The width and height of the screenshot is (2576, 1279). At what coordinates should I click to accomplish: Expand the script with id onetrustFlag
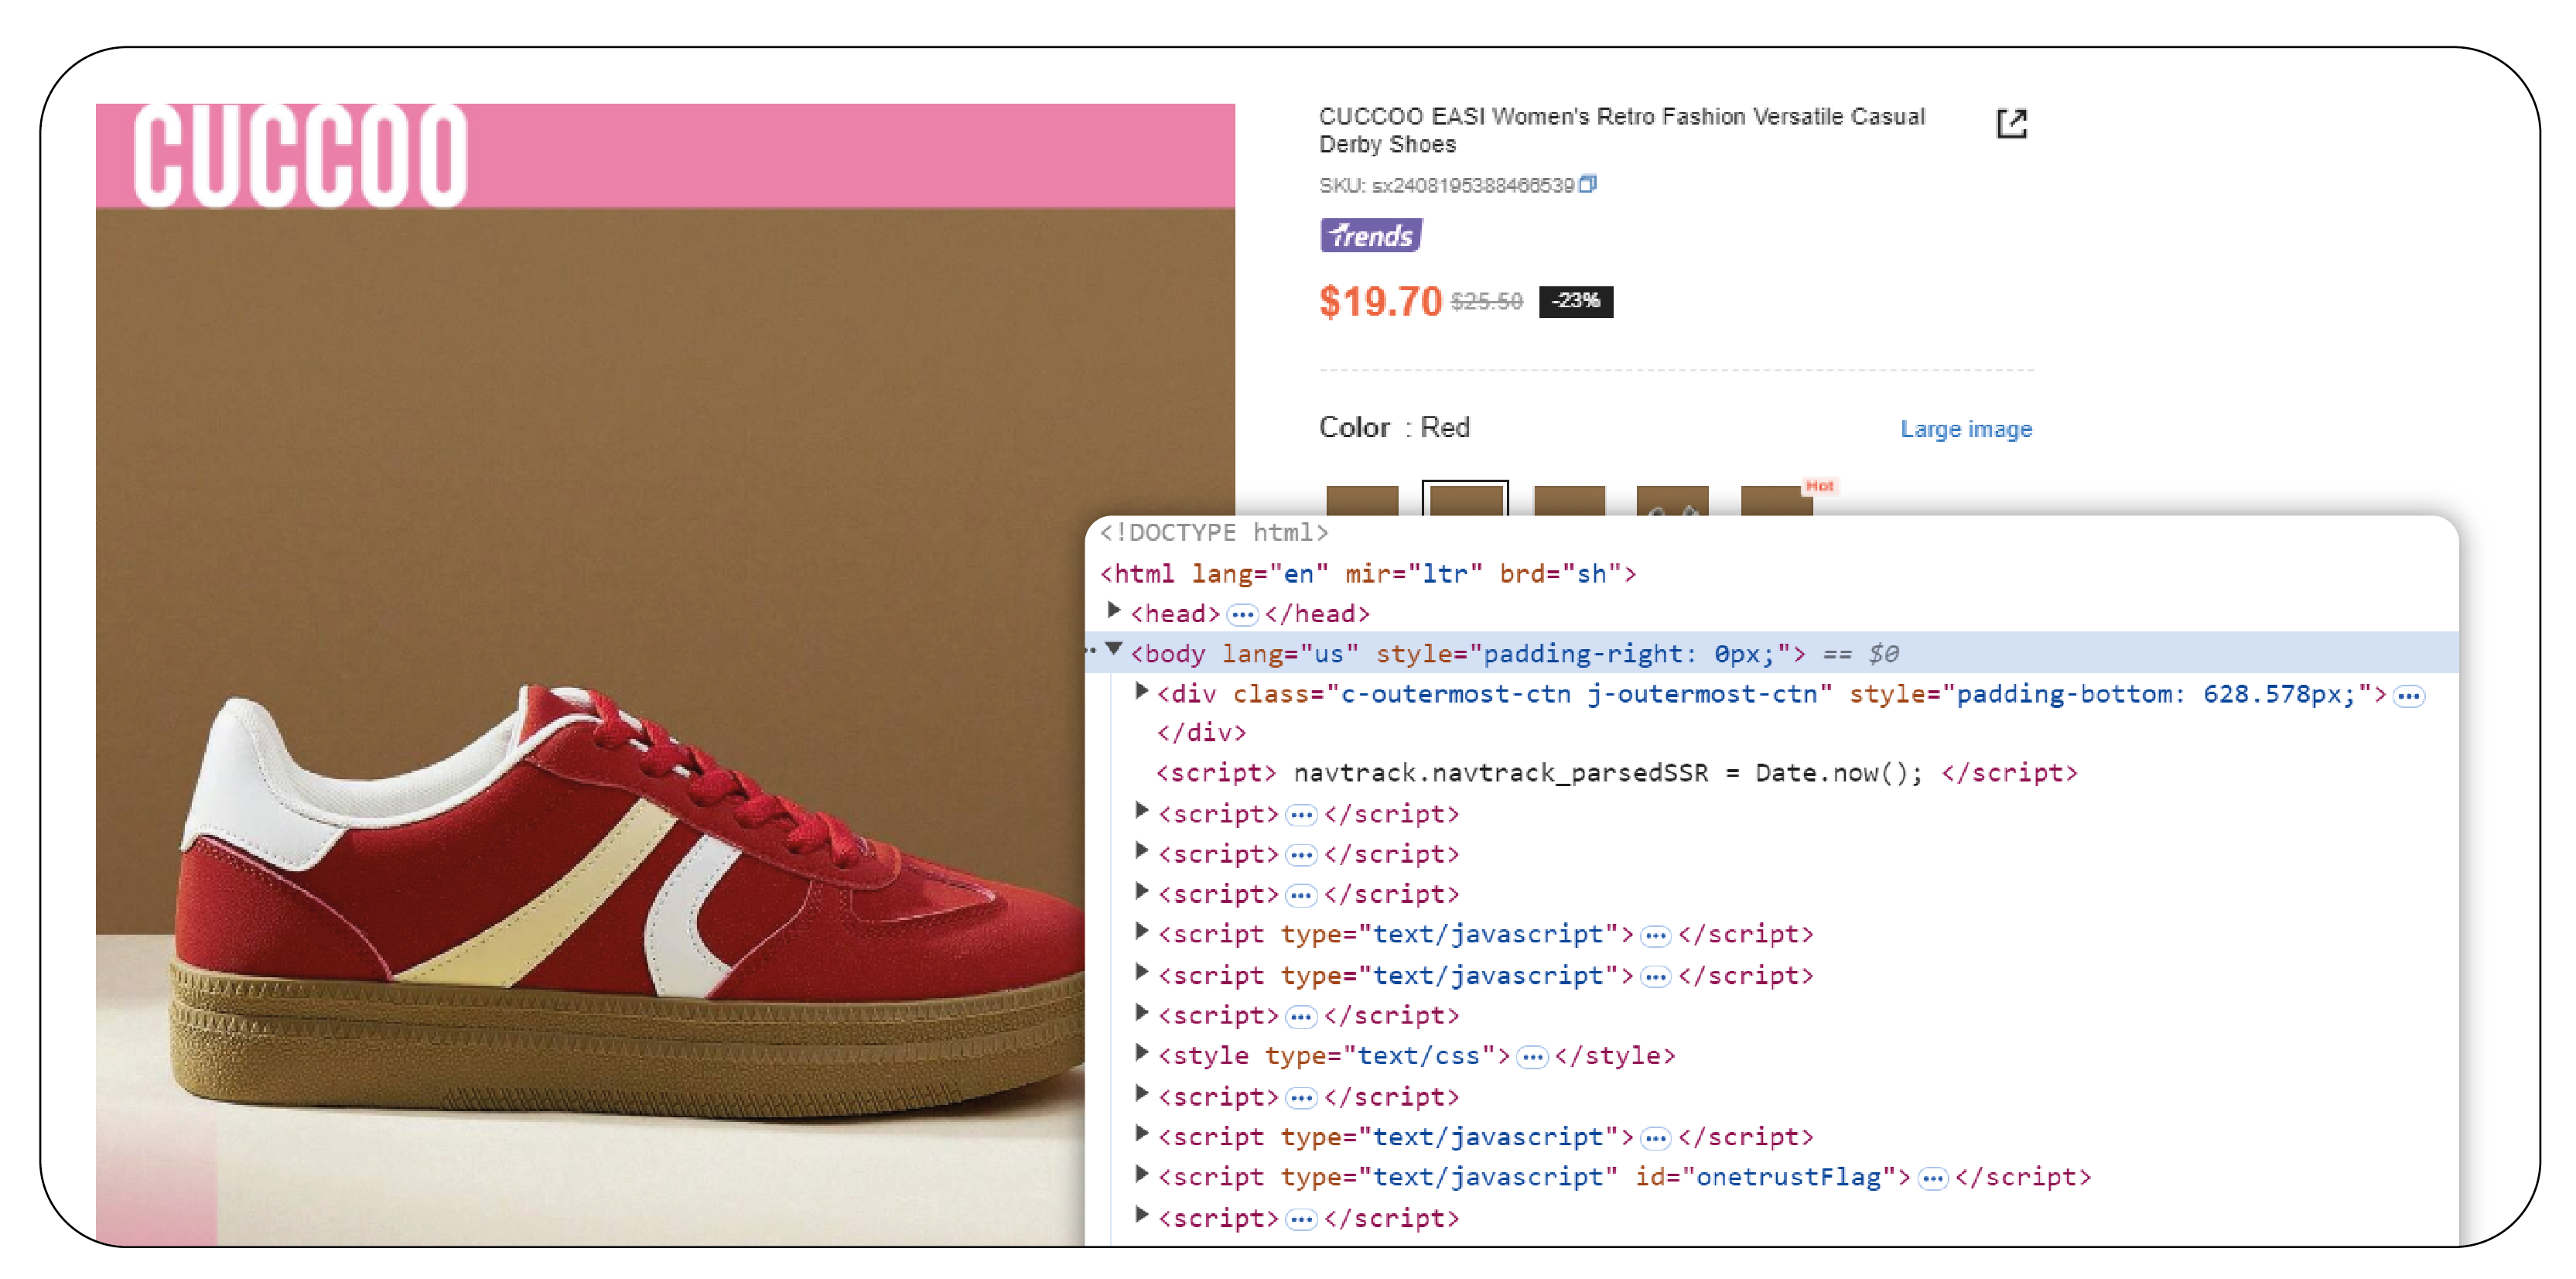1140,1174
